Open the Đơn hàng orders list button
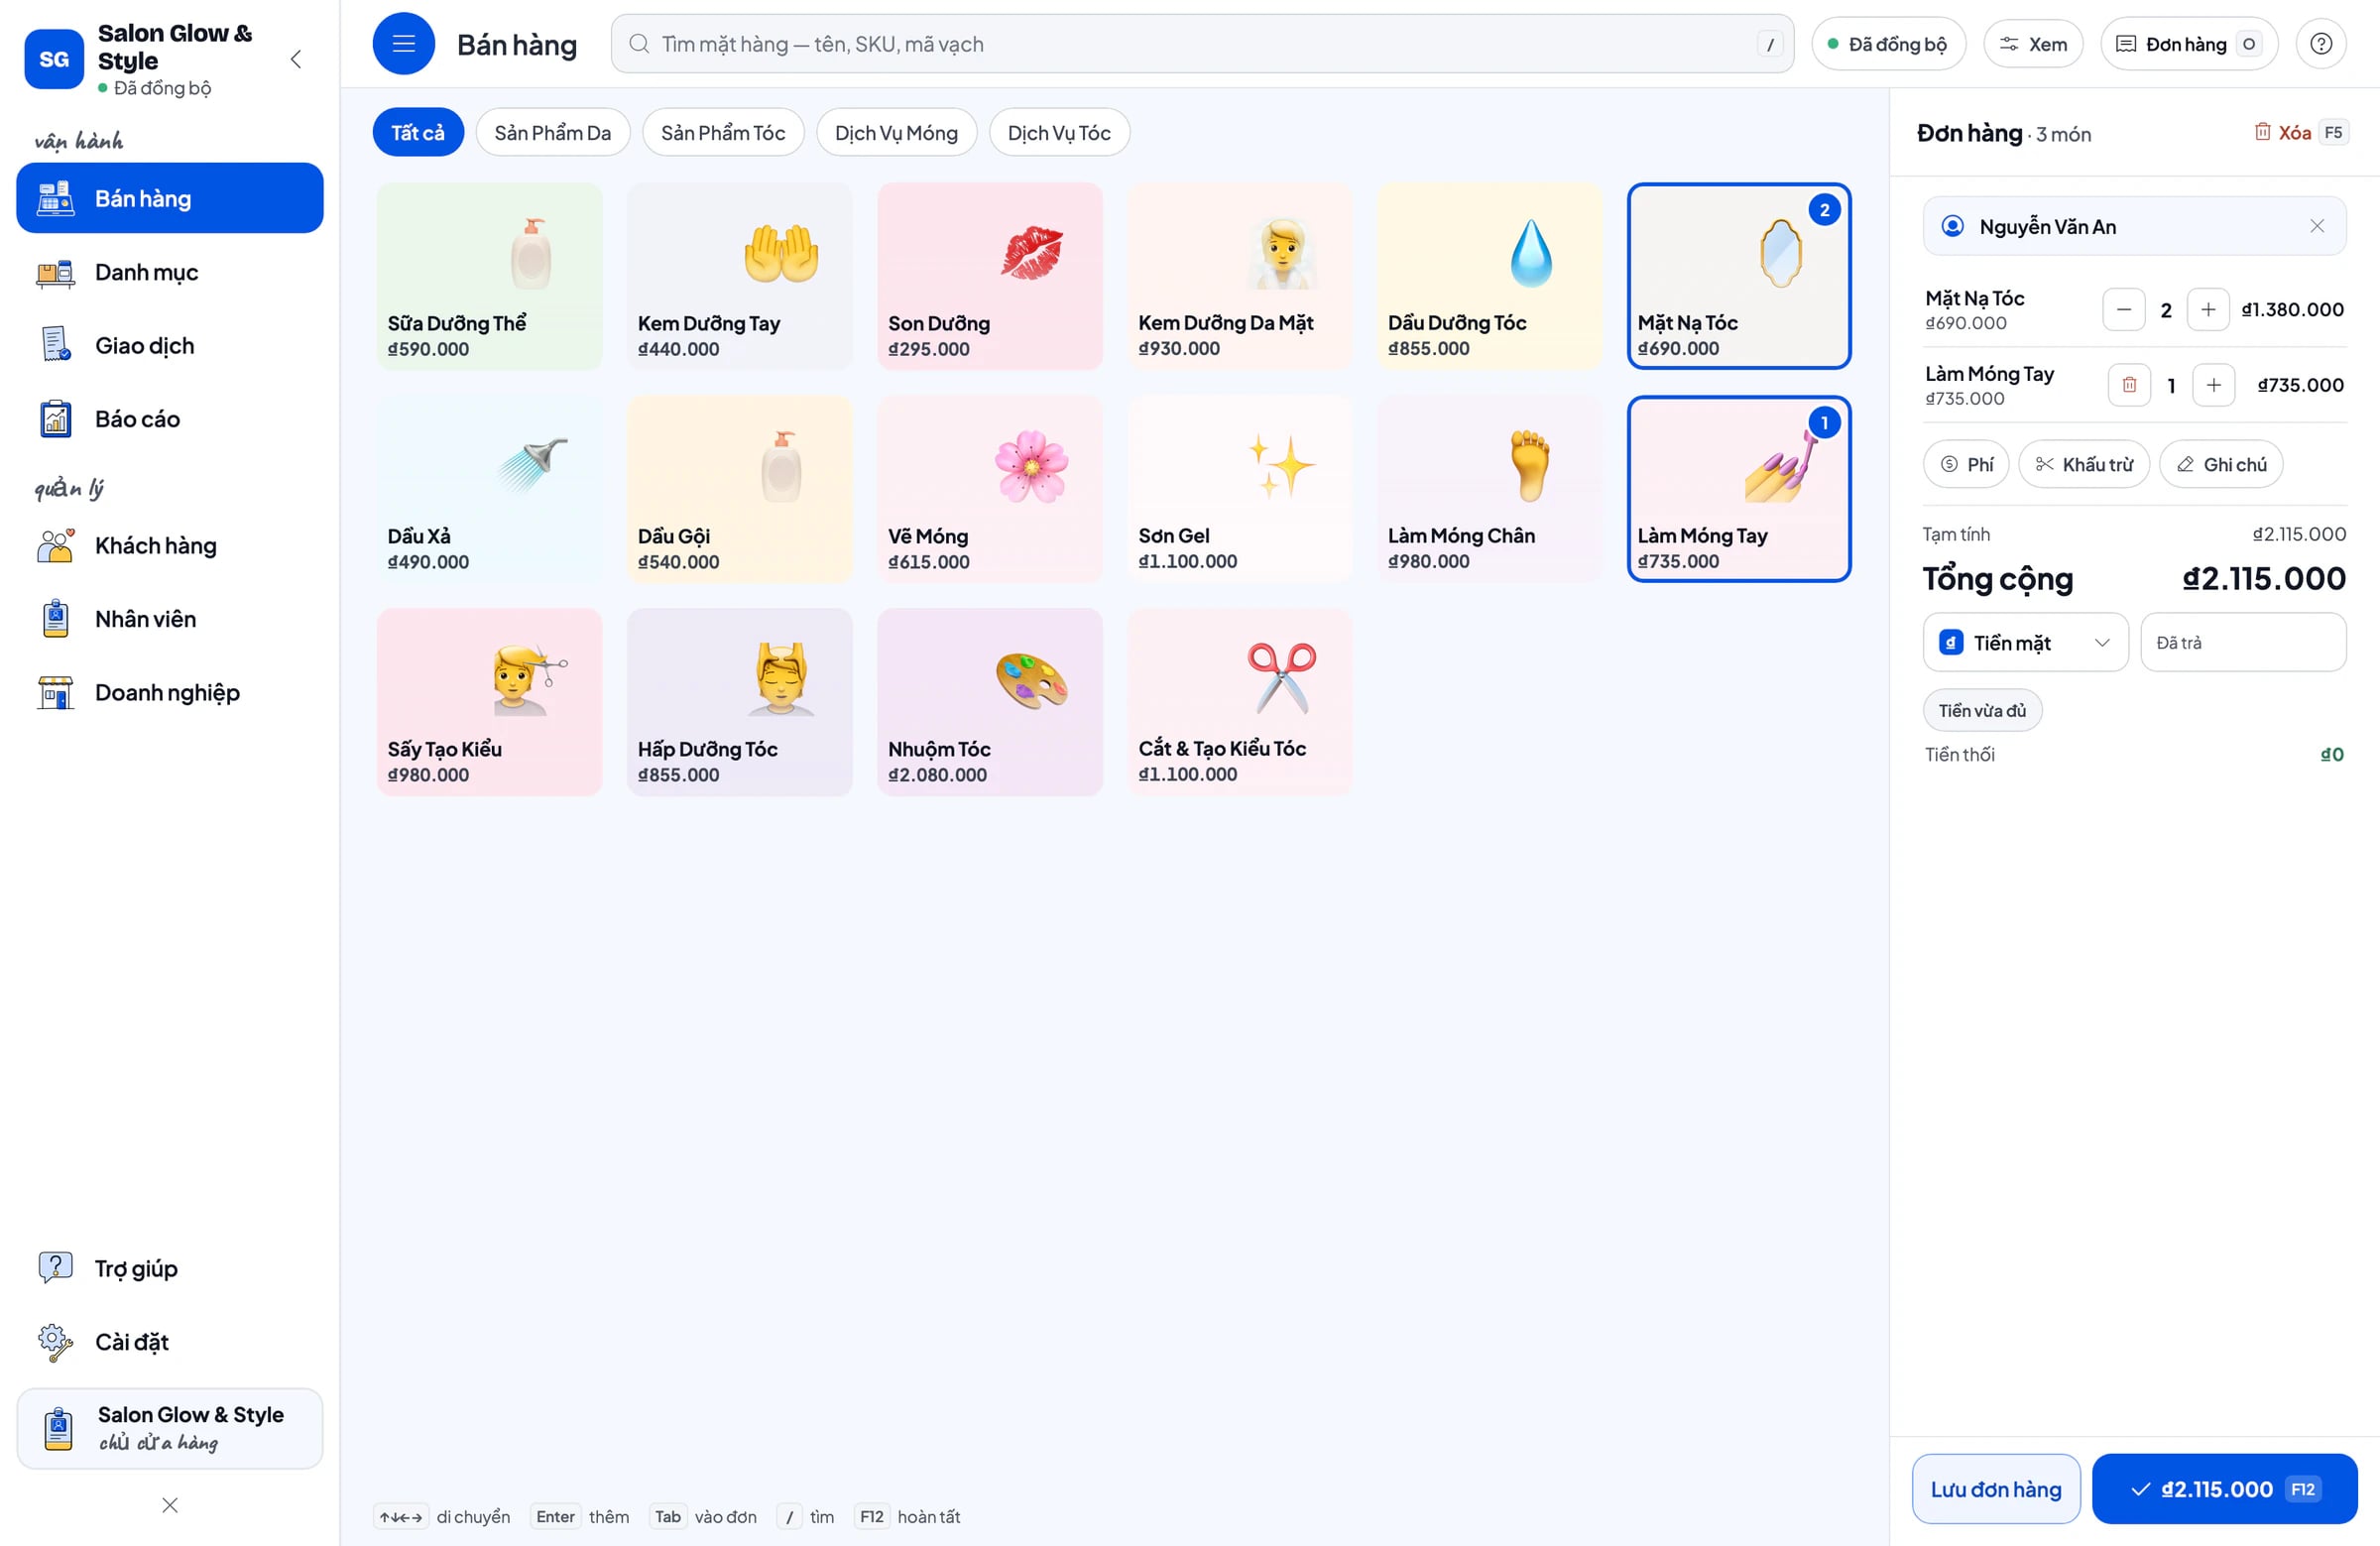This screenshot has width=2380, height=1546. pos(2189,44)
